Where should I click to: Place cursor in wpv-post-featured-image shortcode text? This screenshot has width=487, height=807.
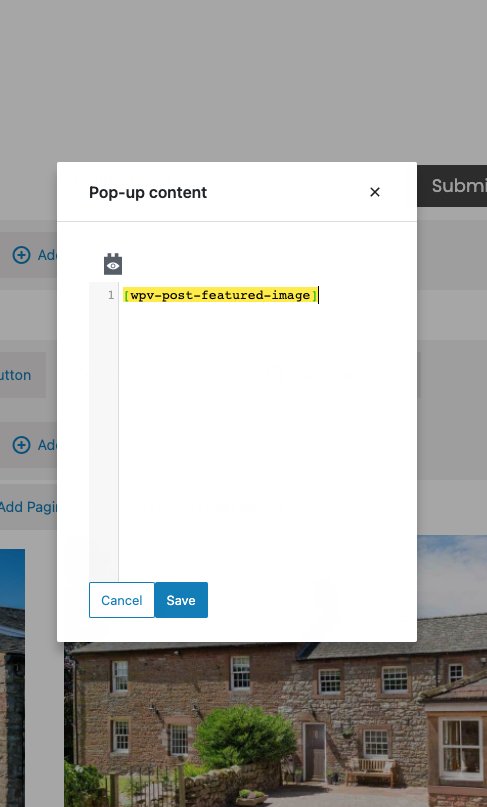[220, 295]
